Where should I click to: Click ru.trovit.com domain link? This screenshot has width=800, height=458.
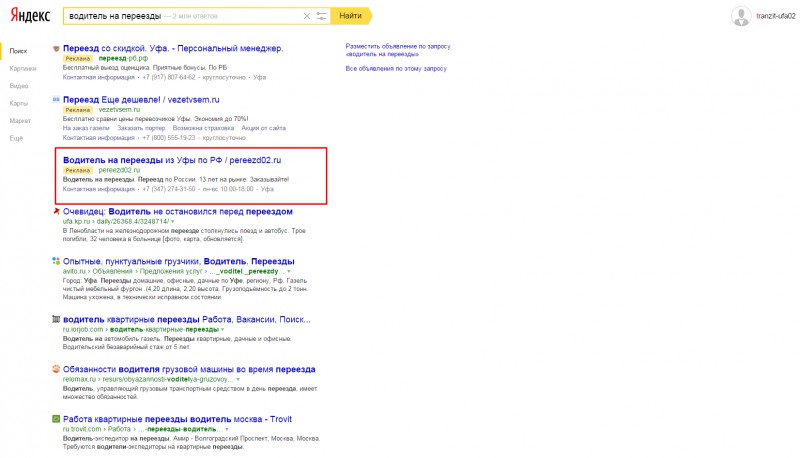pyautogui.click(x=82, y=429)
